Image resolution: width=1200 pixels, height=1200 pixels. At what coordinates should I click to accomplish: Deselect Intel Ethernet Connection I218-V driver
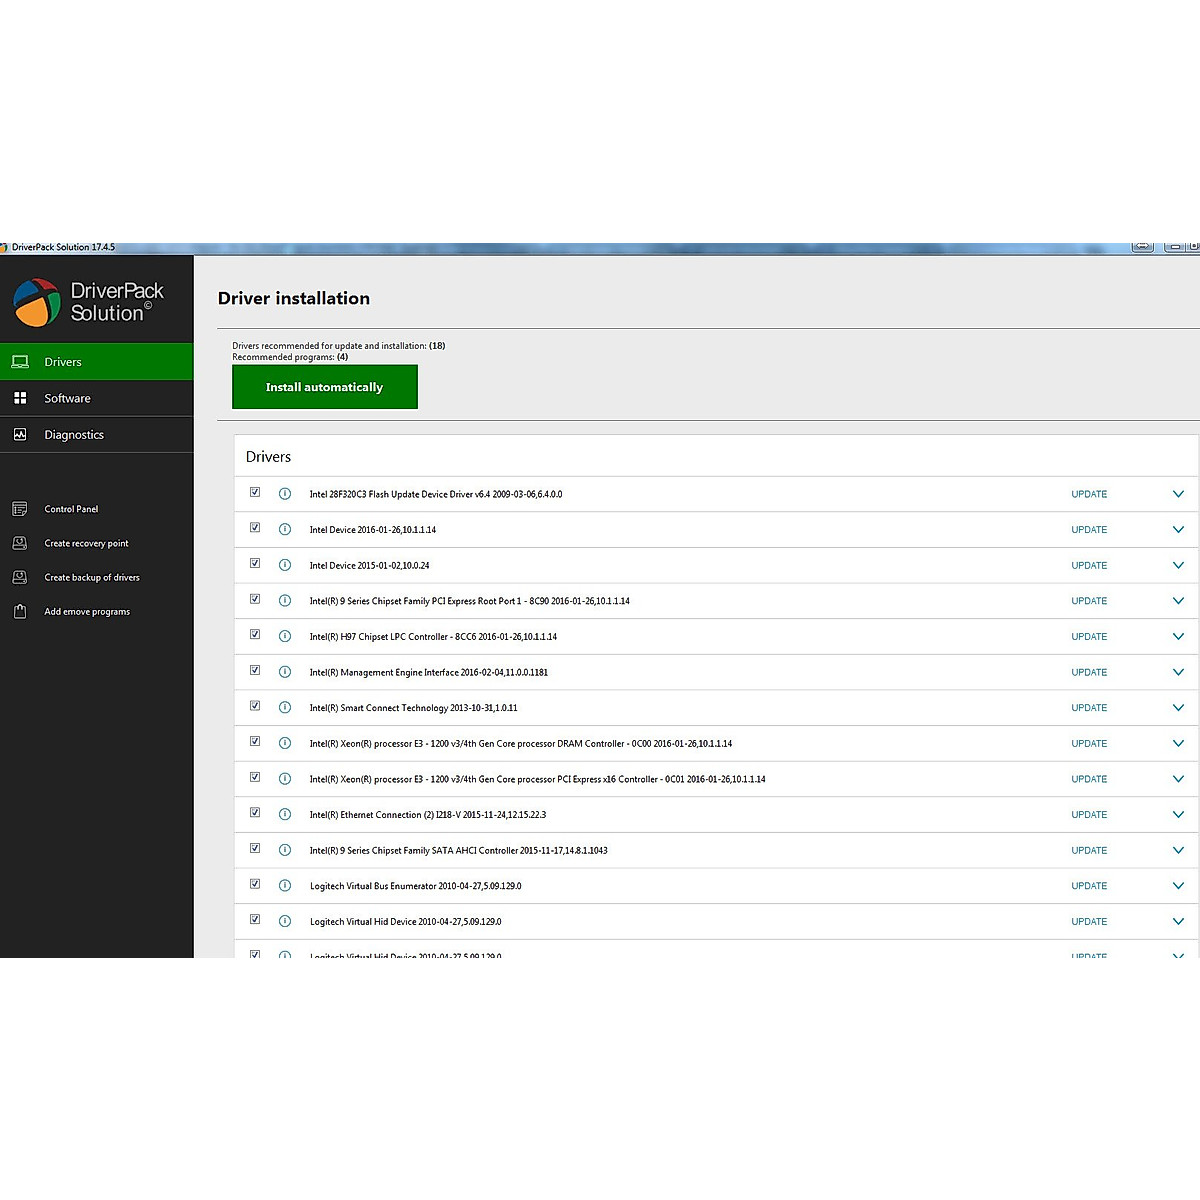[x=255, y=813]
